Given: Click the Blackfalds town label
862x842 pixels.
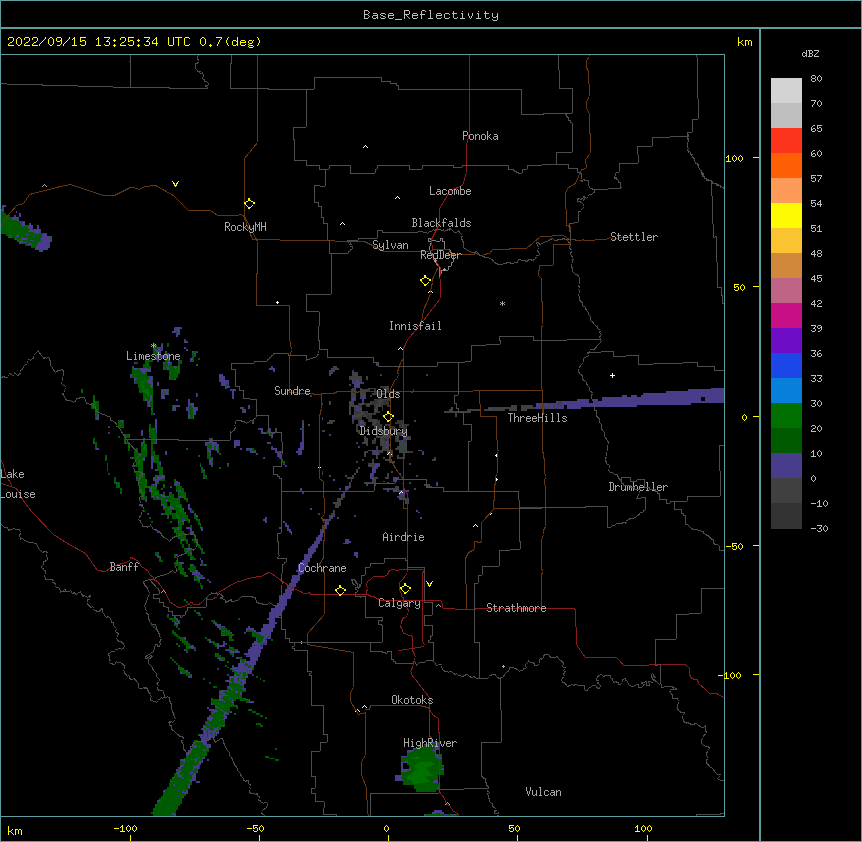Looking at the screenshot, I should (441, 223).
